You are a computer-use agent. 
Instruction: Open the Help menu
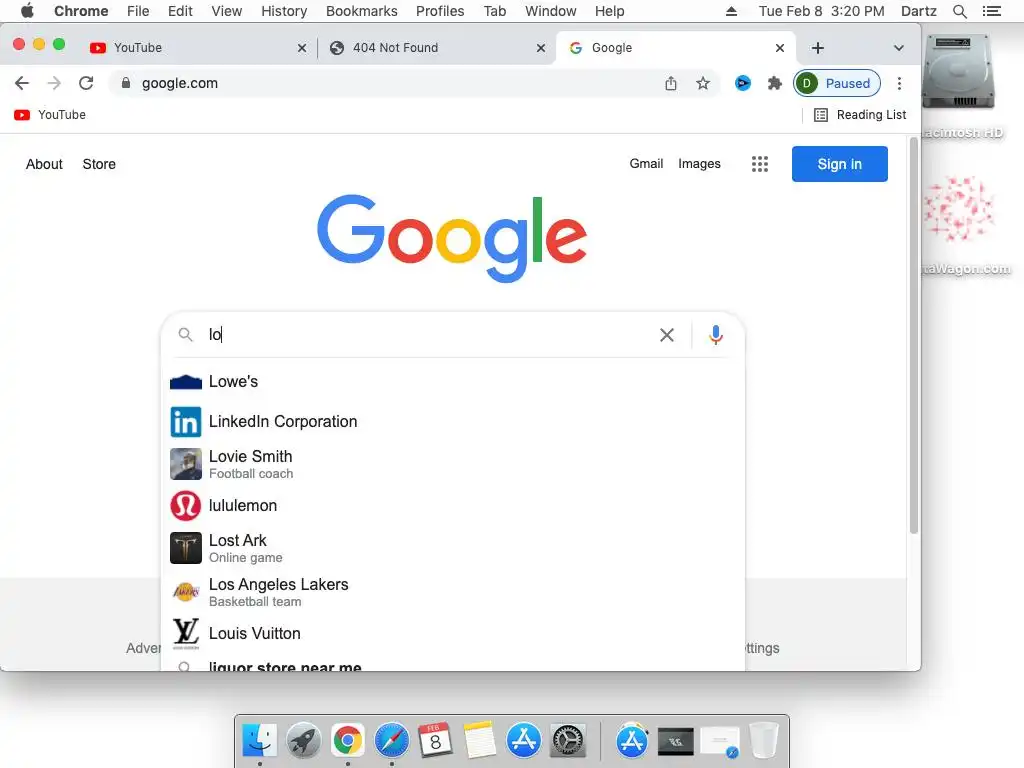(x=609, y=11)
